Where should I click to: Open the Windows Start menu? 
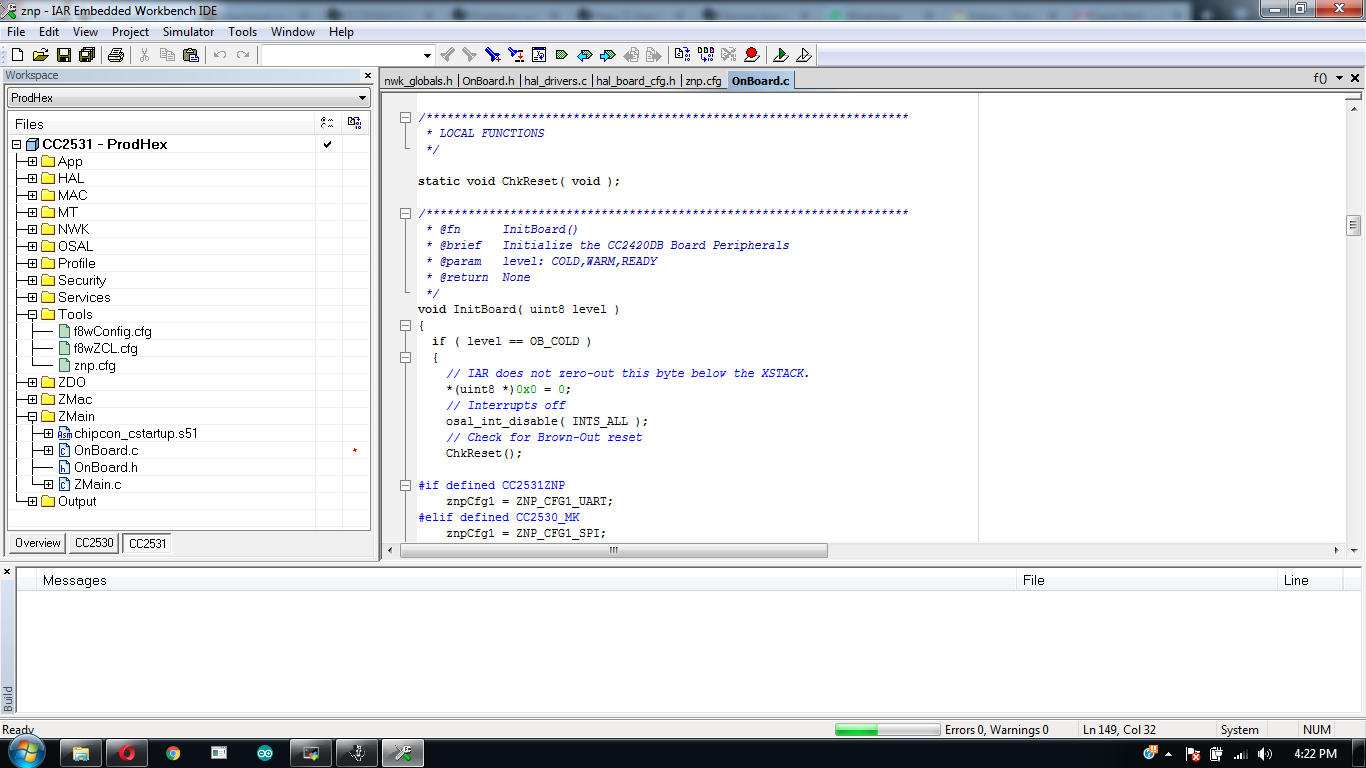[x=25, y=752]
